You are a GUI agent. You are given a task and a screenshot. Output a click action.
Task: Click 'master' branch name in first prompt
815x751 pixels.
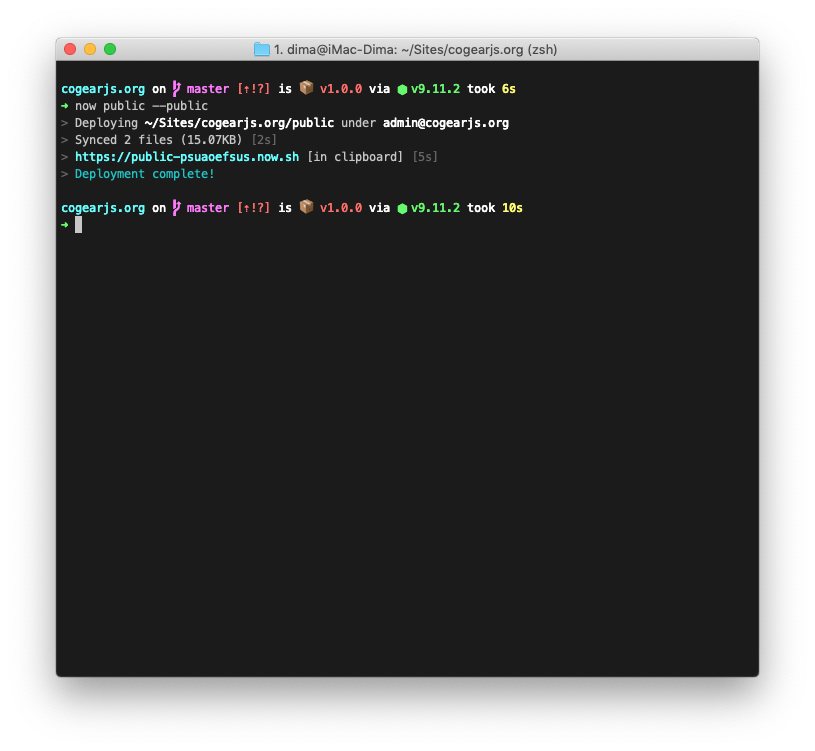208,89
